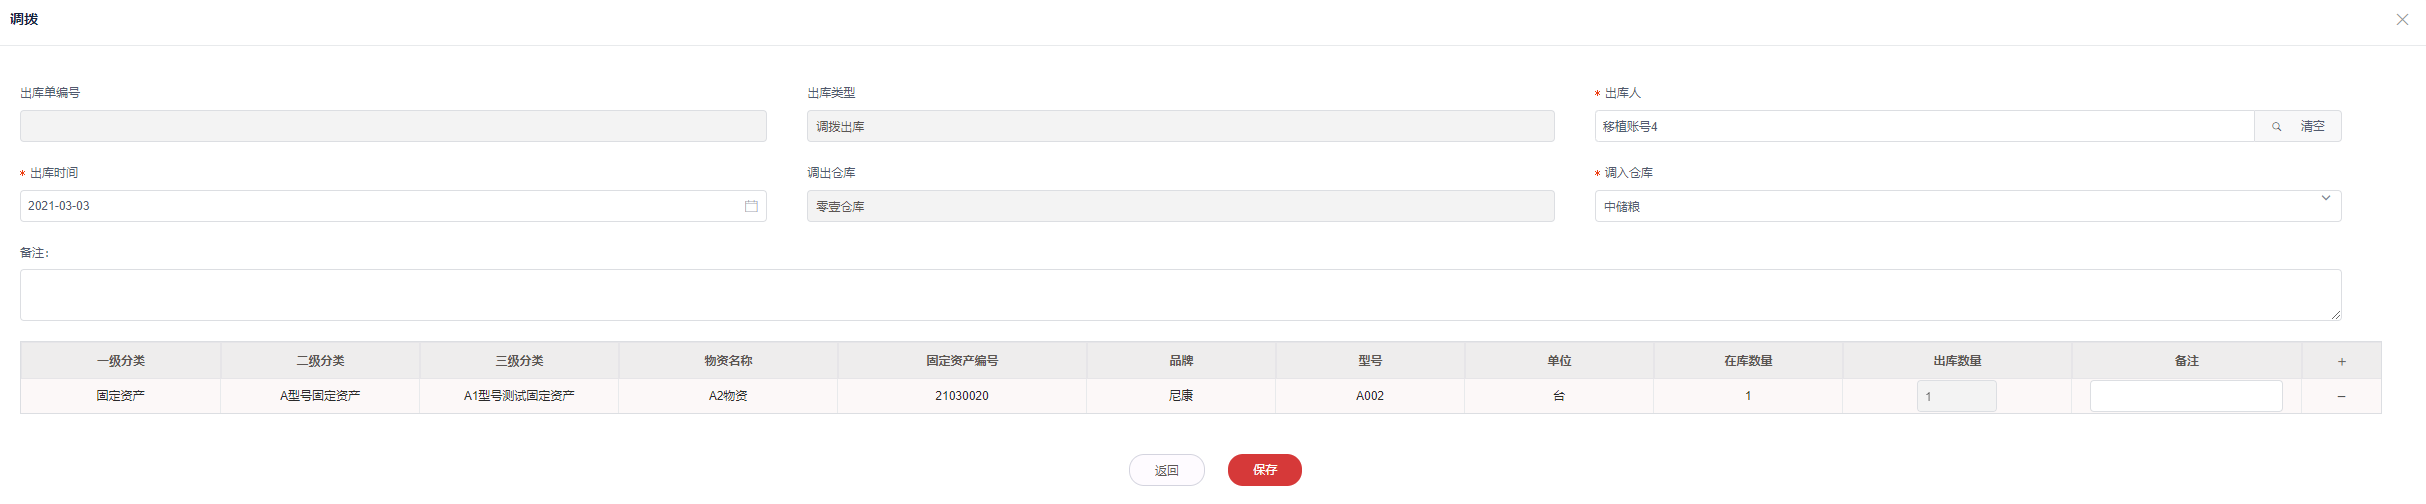Remove the row with the minus icon

[2341, 397]
